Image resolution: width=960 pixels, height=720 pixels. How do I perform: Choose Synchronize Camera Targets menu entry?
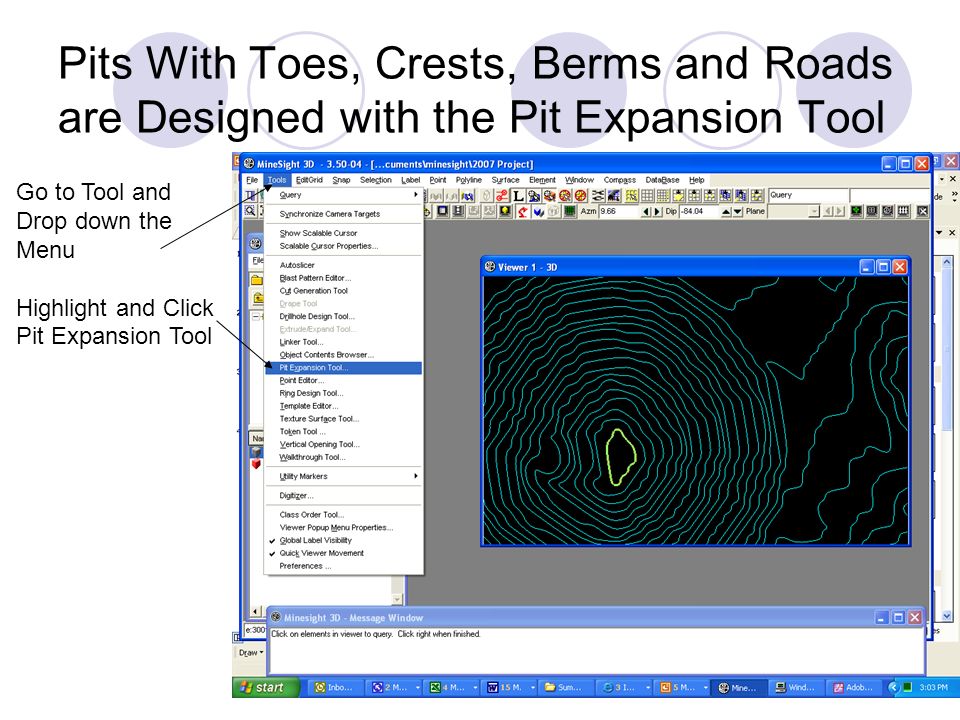pyautogui.click(x=343, y=214)
